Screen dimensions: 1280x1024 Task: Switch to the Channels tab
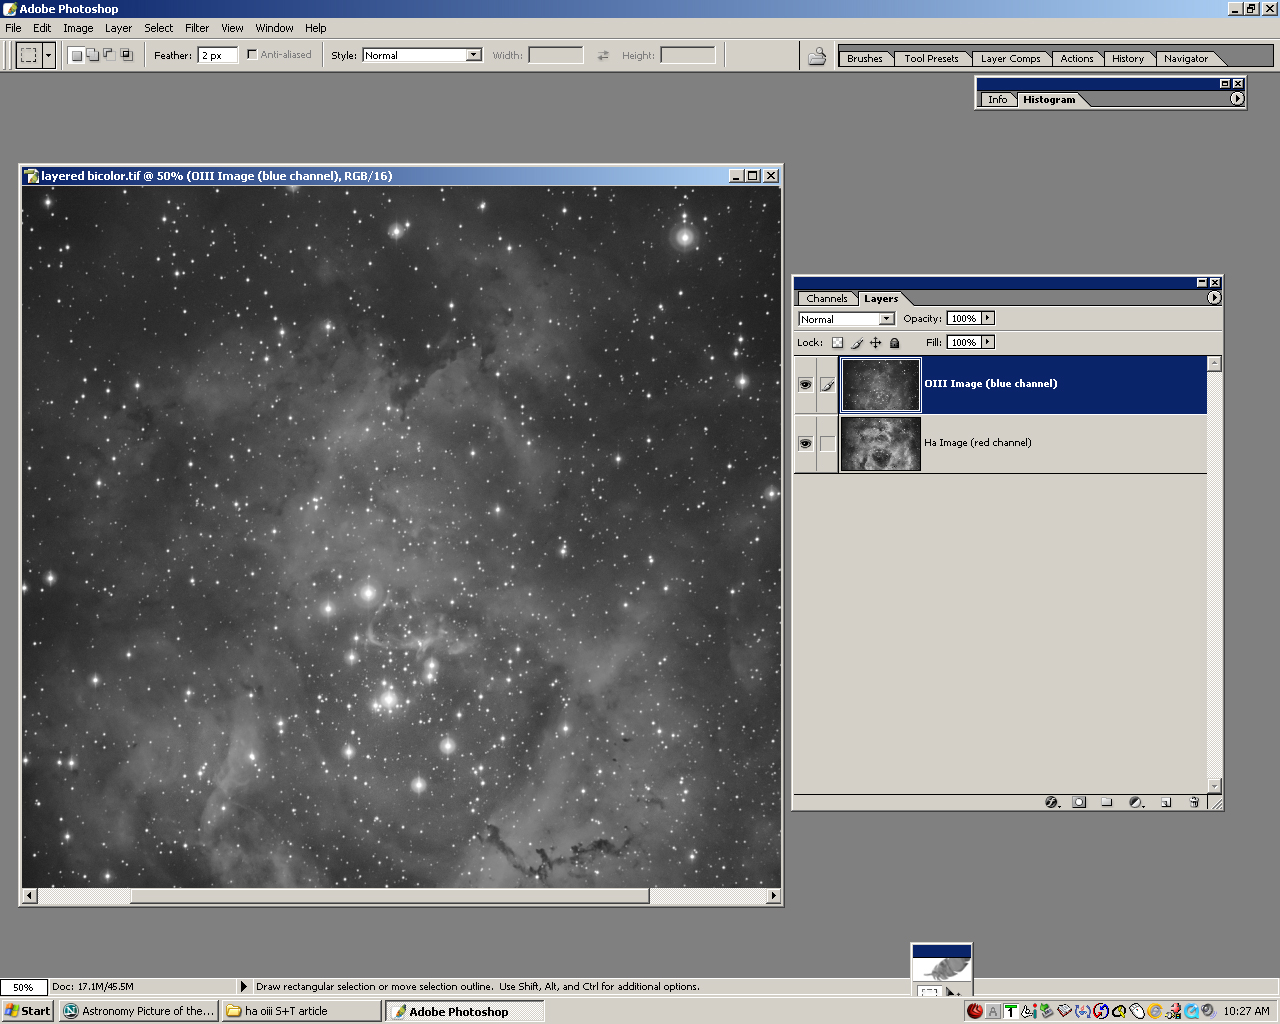tap(826, 299)
